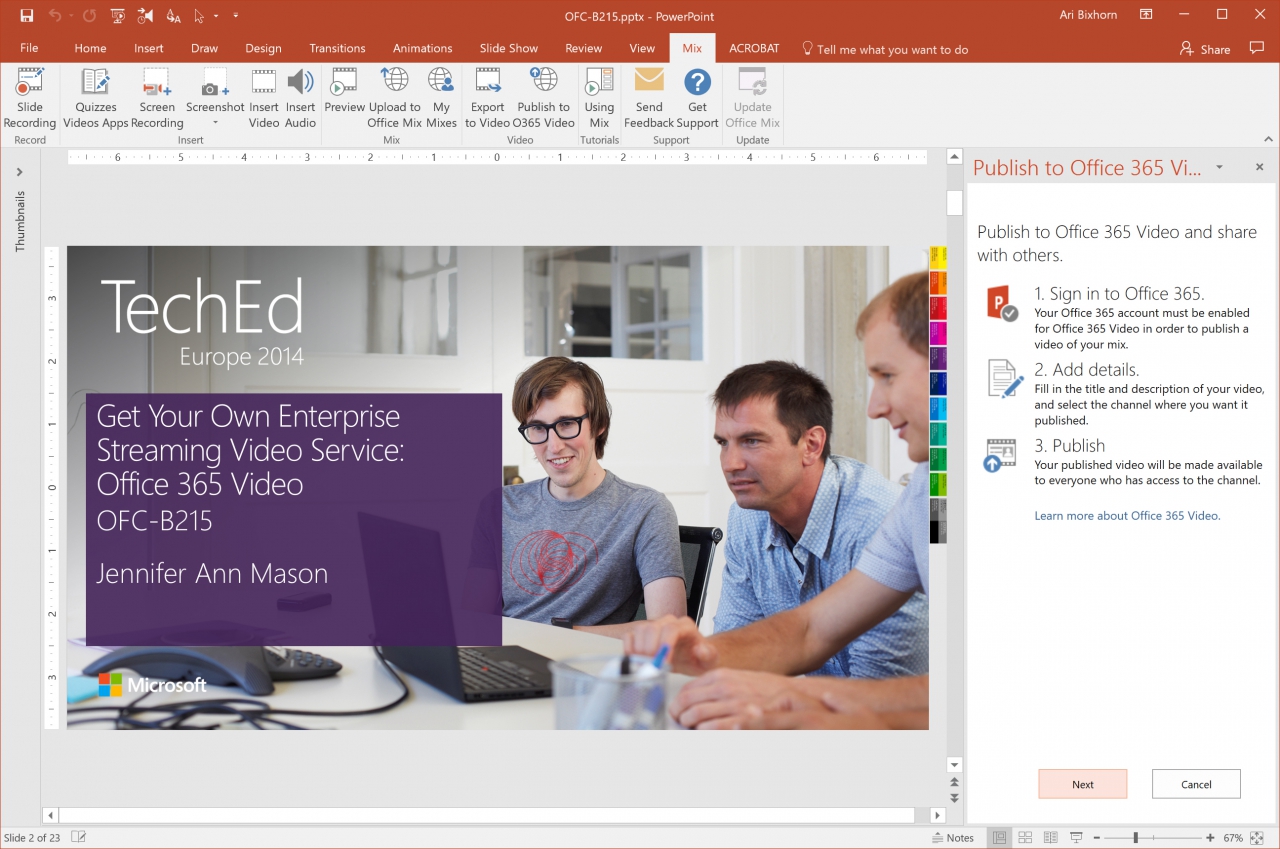Open Ribbon Display Options

click(1147, 15)
